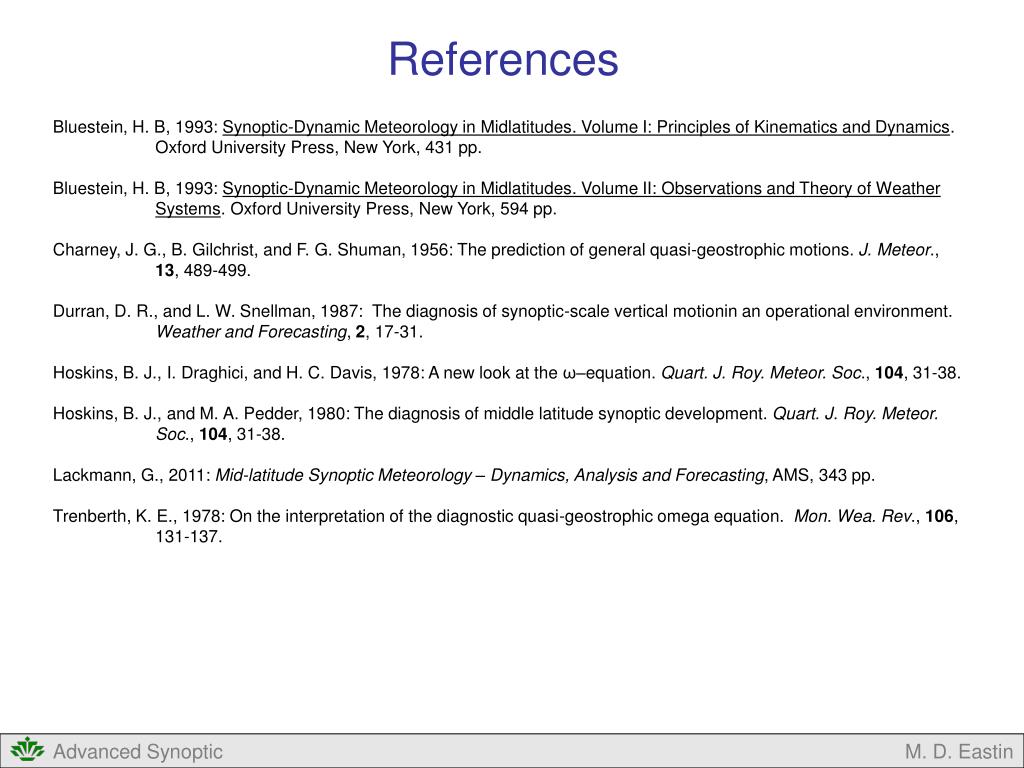Click the underlined word Systems
The height and width of the screenshot is (768, 1024).
[x=187, y=209]
